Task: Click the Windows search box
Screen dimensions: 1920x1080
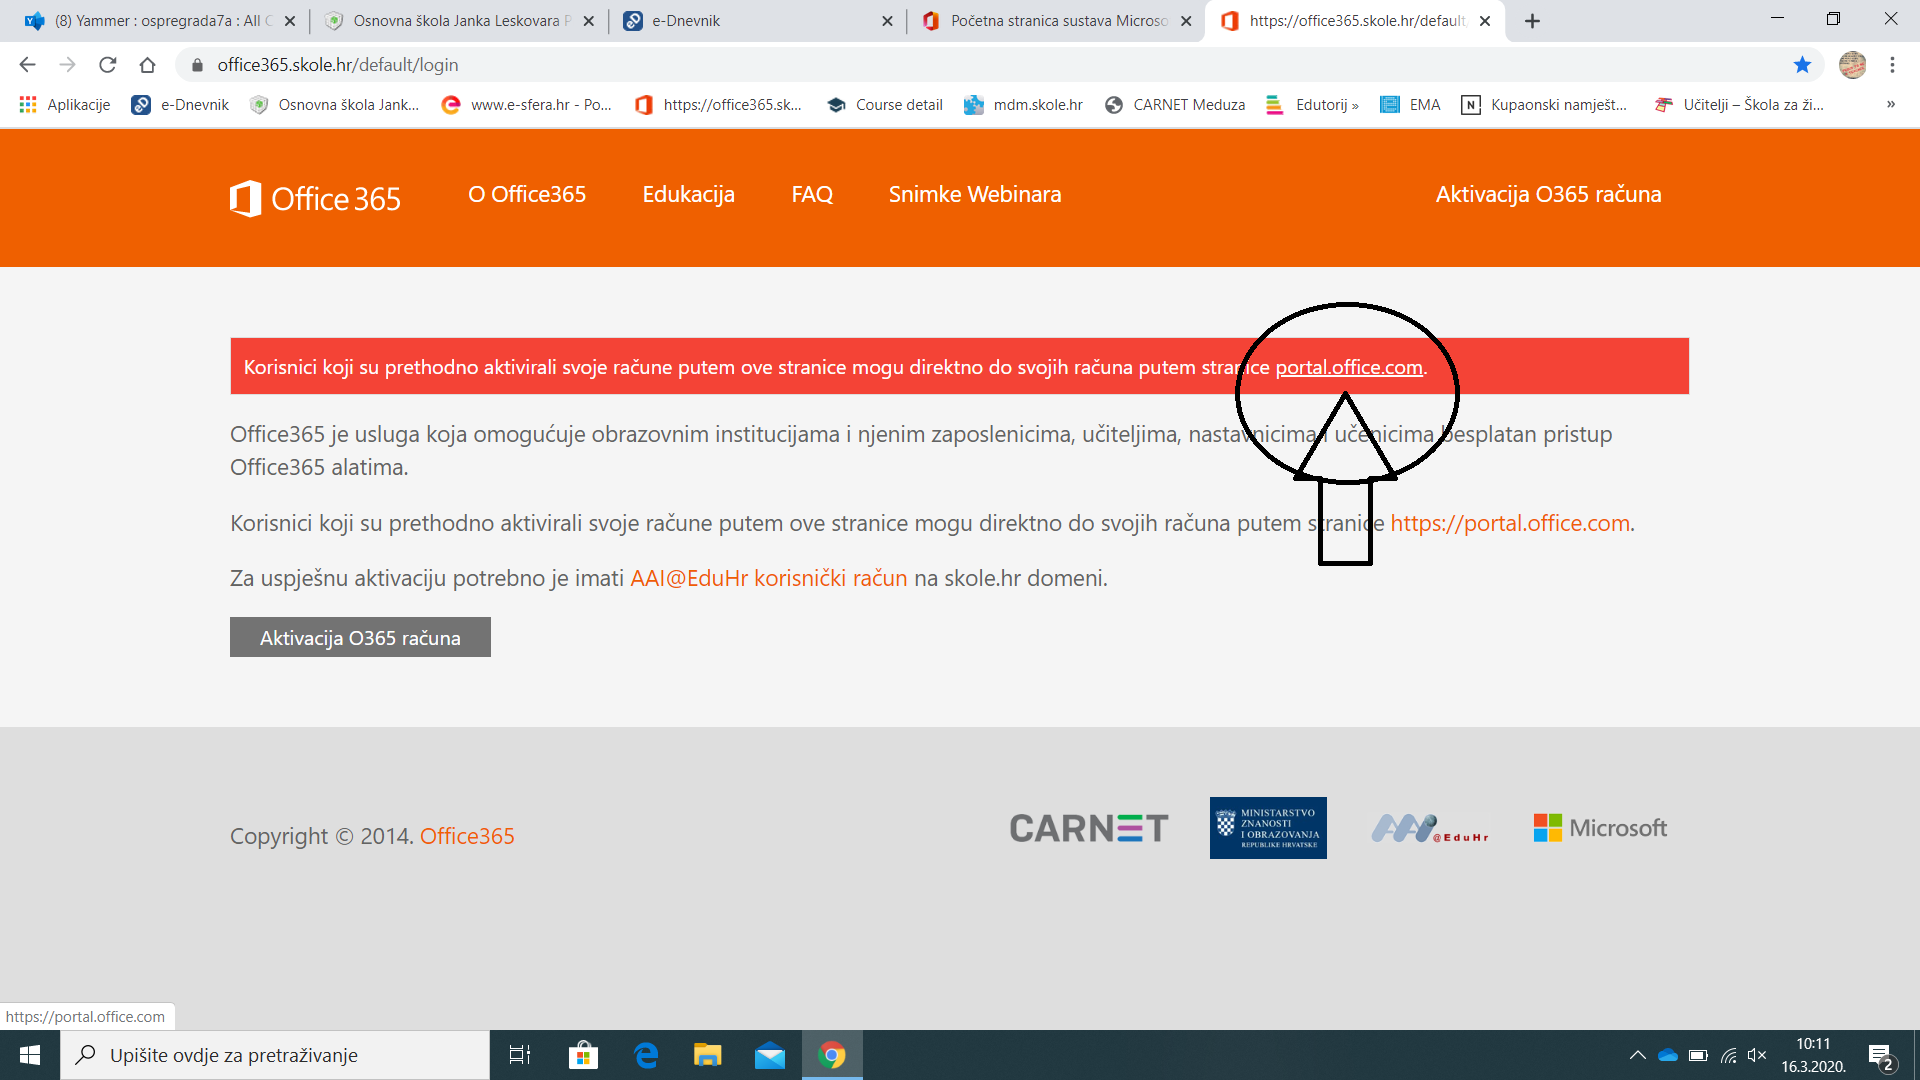Action: (275, 1055)
